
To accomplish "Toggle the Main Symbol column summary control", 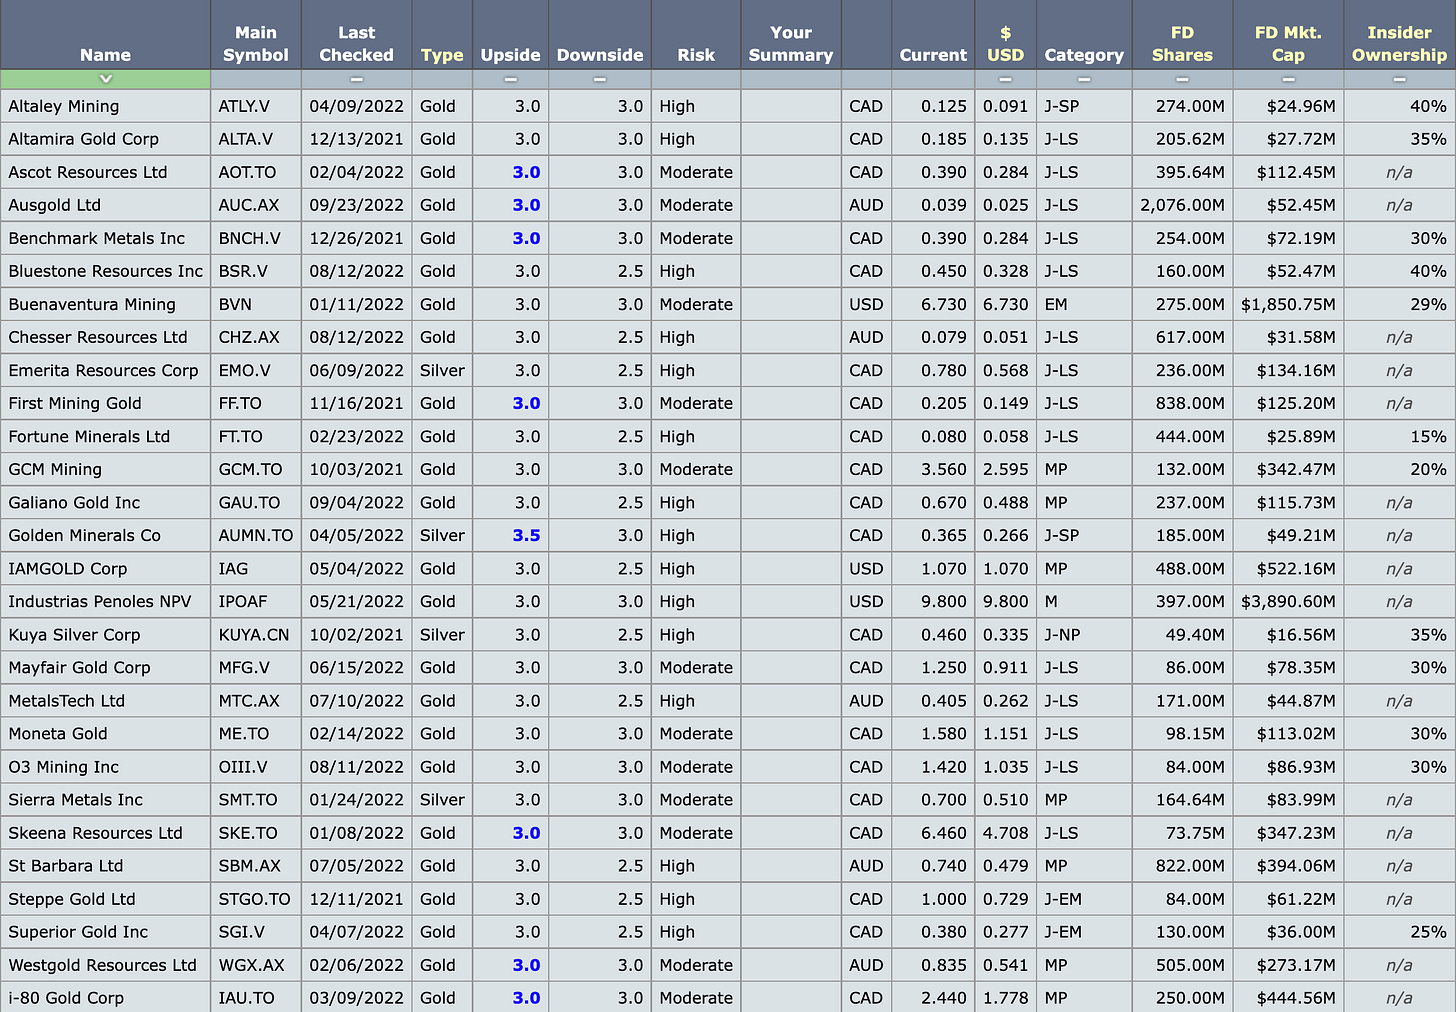I will [x=255, y=79].
